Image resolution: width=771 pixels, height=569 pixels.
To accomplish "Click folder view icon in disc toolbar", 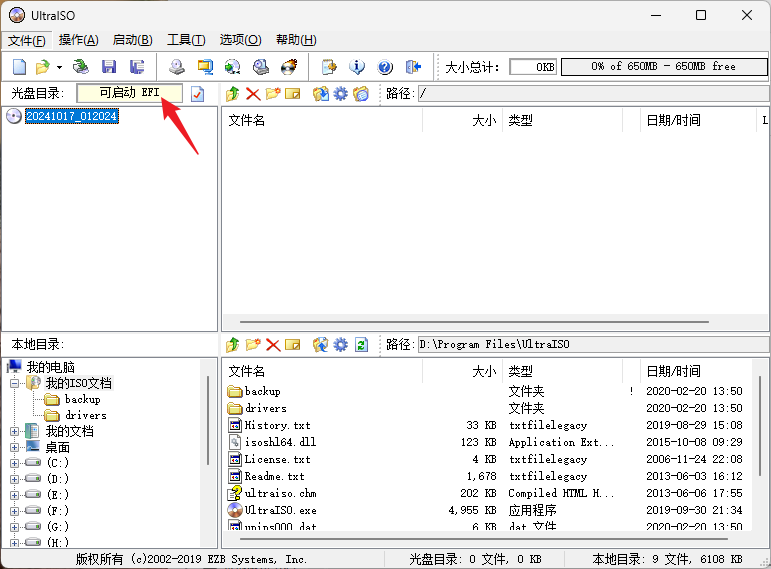I will click(x=361, y=93).
